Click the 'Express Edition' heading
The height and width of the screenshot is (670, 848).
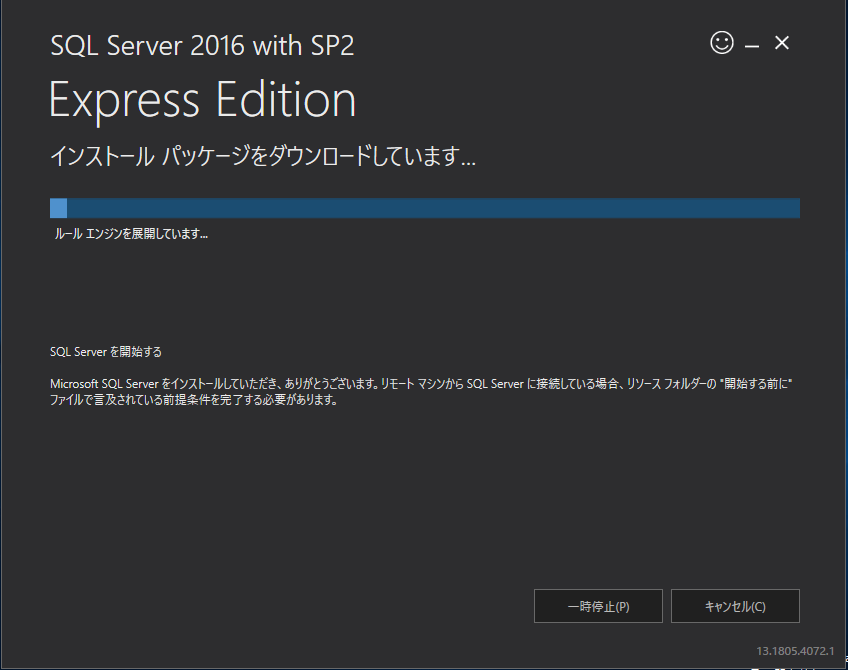pos(202,101)
